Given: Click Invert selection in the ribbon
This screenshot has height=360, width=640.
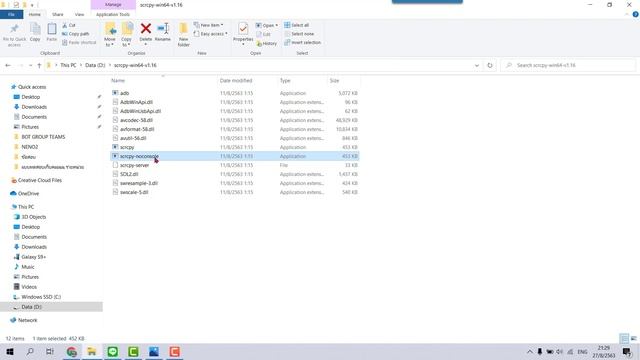Looking at the screenshot, I should [302, 42].
